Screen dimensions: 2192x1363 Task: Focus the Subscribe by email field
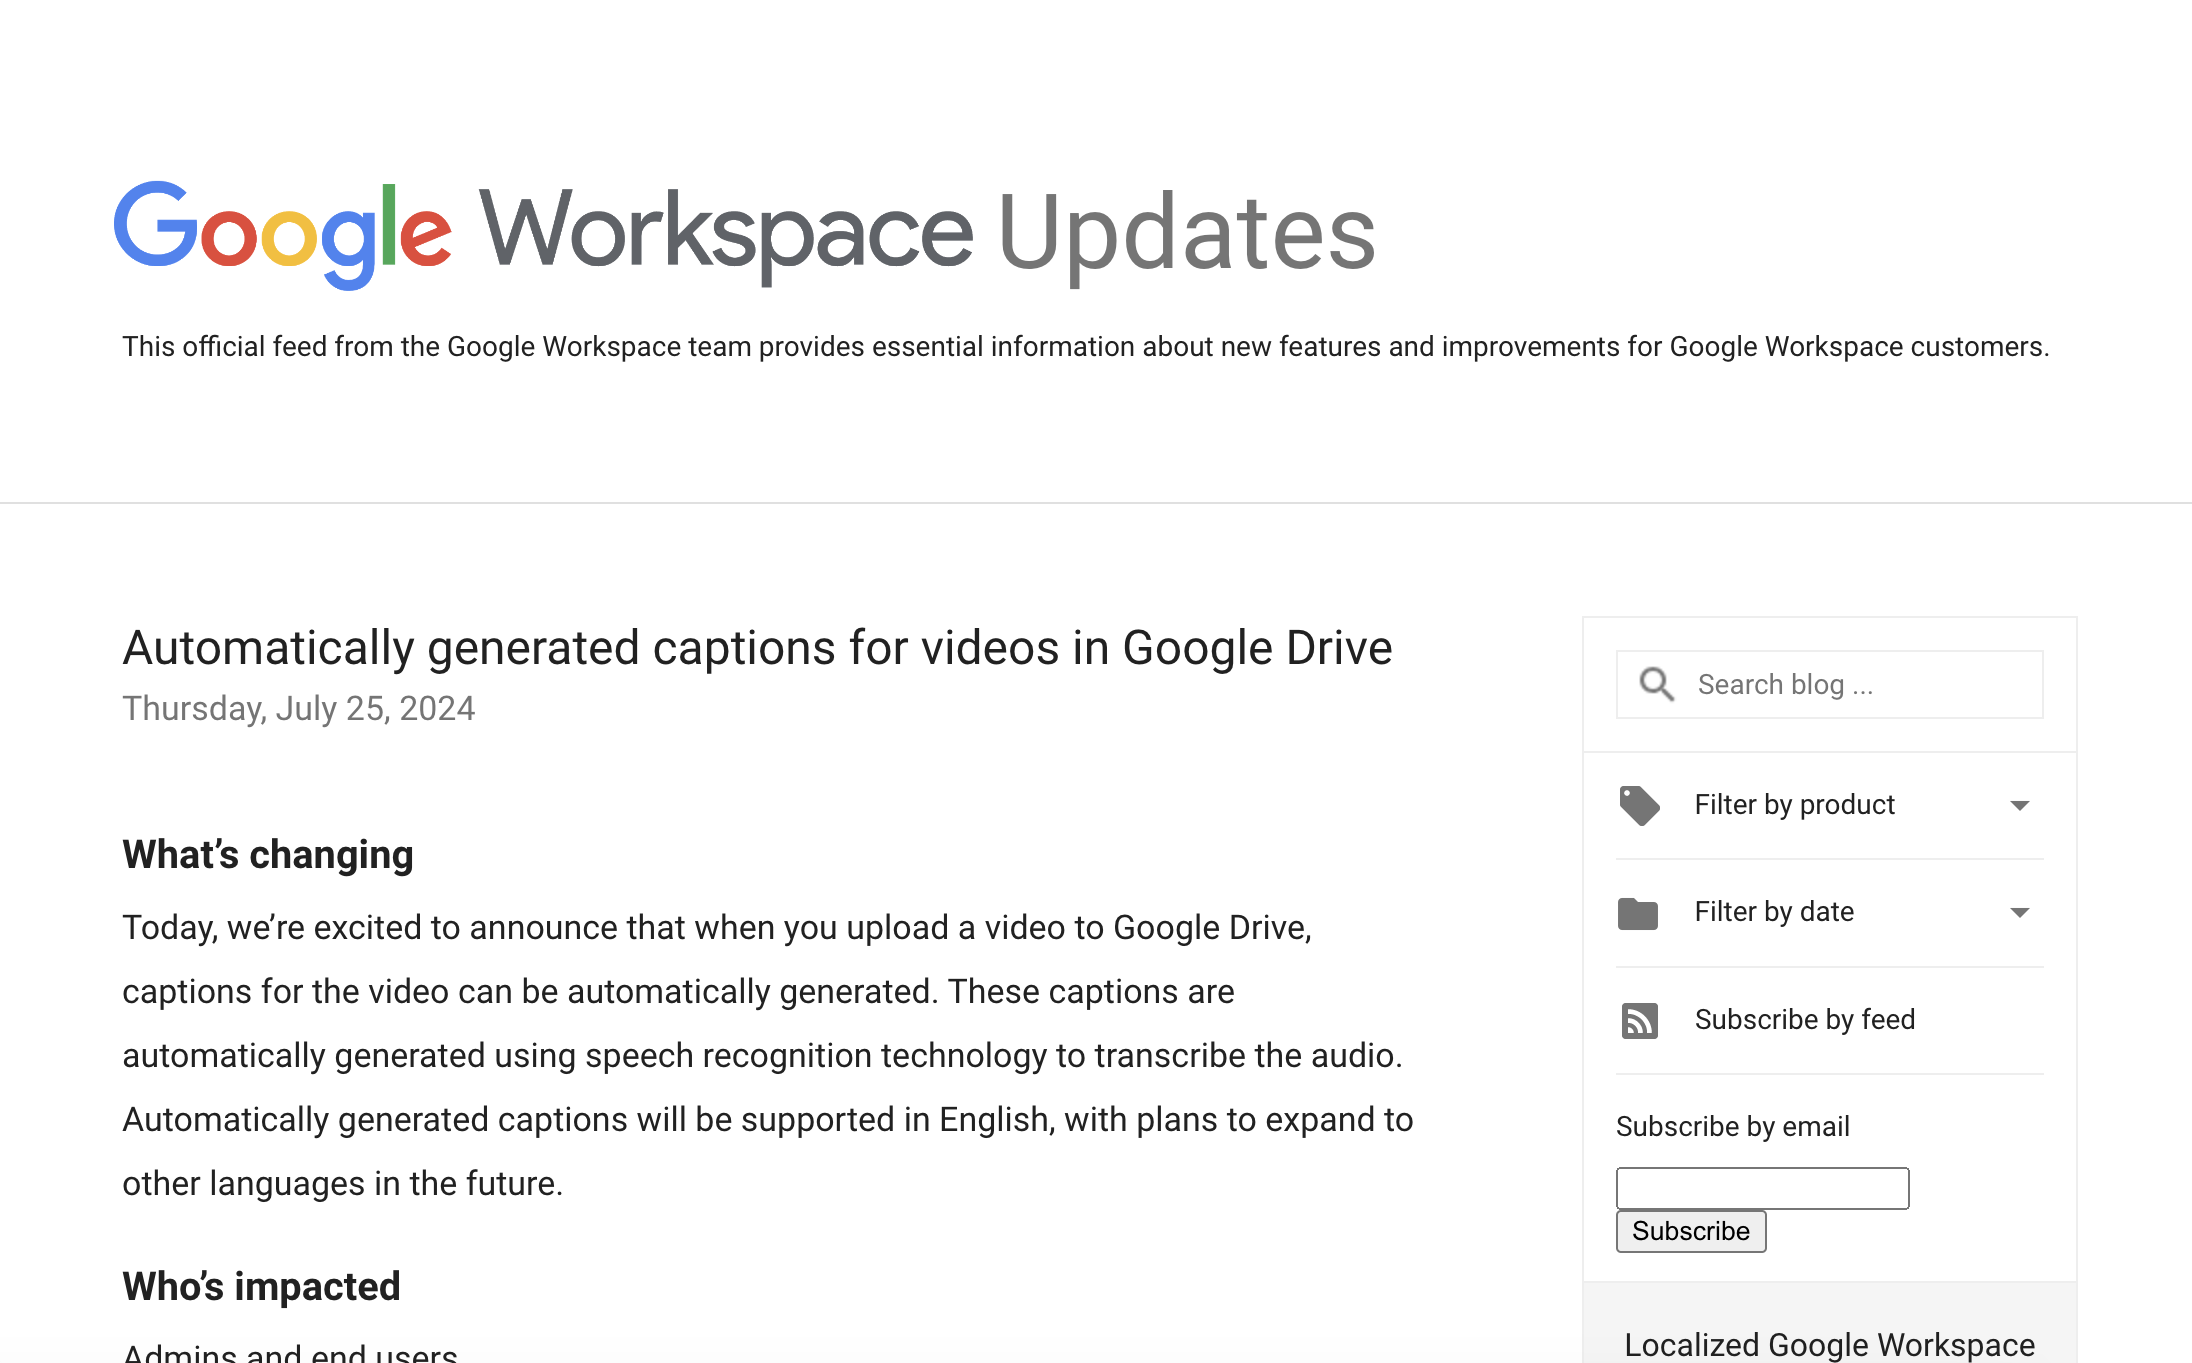click(x=1762, y=1188)
